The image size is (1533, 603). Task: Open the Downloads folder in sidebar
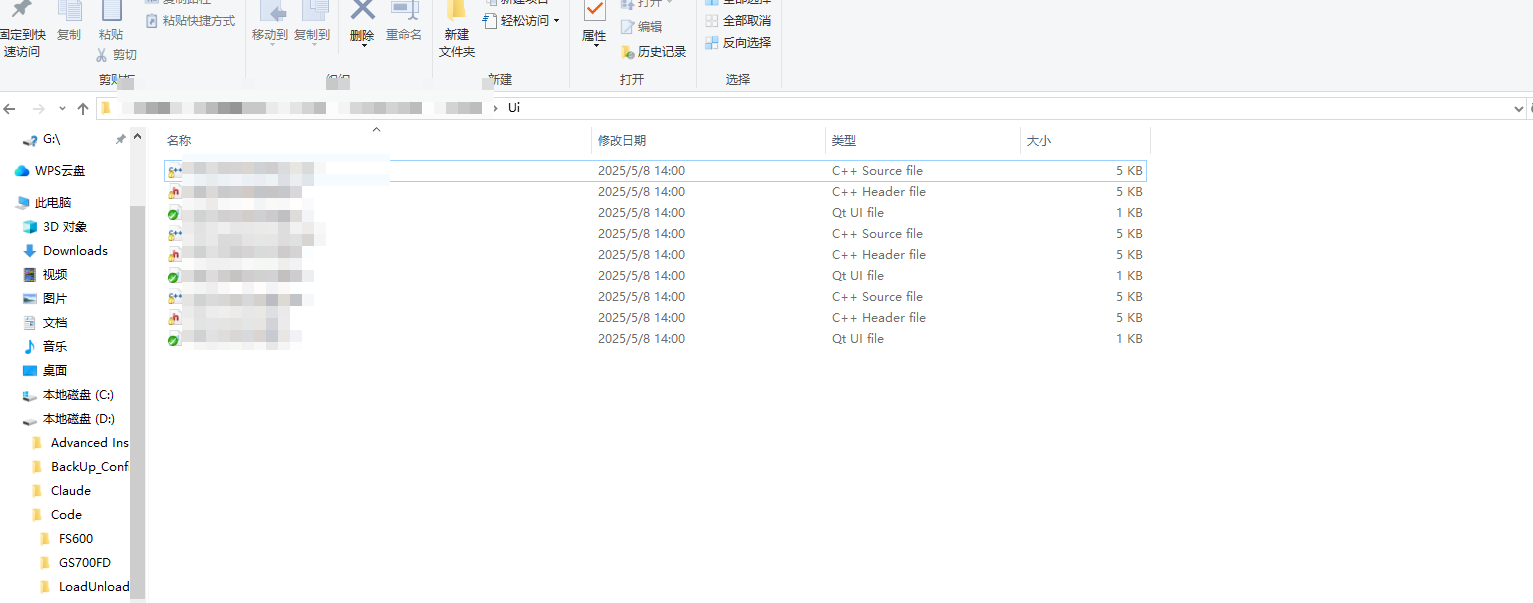(x=65, y=251)
